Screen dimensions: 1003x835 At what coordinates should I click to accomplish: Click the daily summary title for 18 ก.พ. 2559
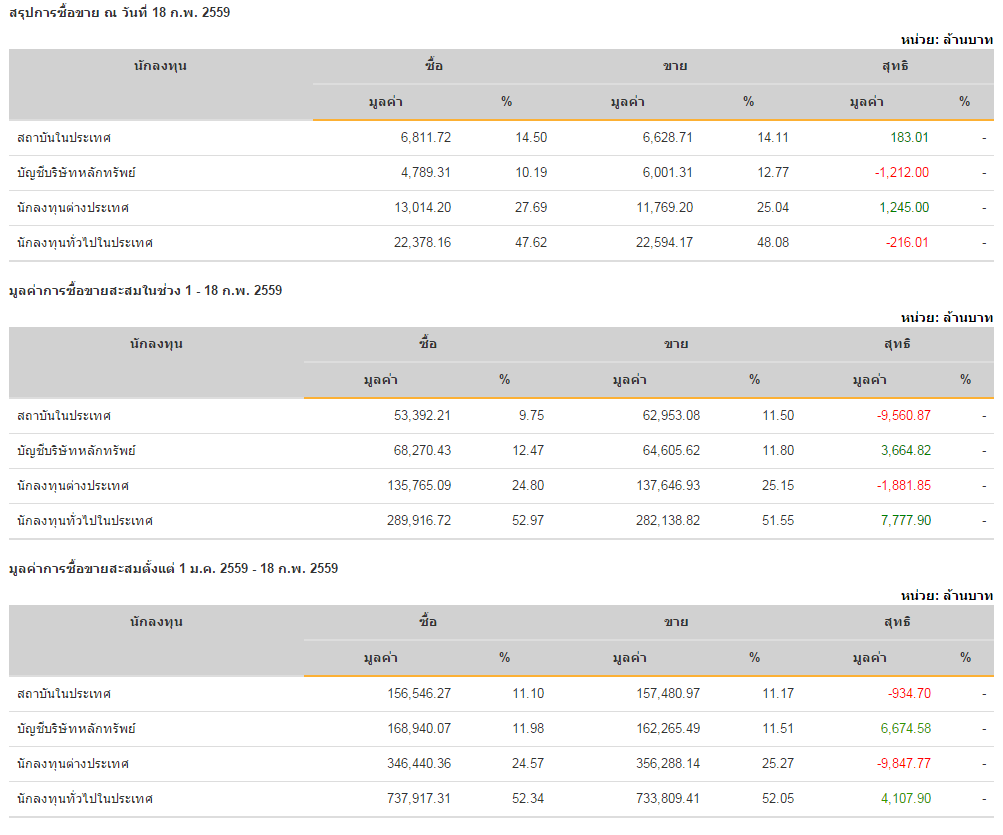(x=119, y=13)
